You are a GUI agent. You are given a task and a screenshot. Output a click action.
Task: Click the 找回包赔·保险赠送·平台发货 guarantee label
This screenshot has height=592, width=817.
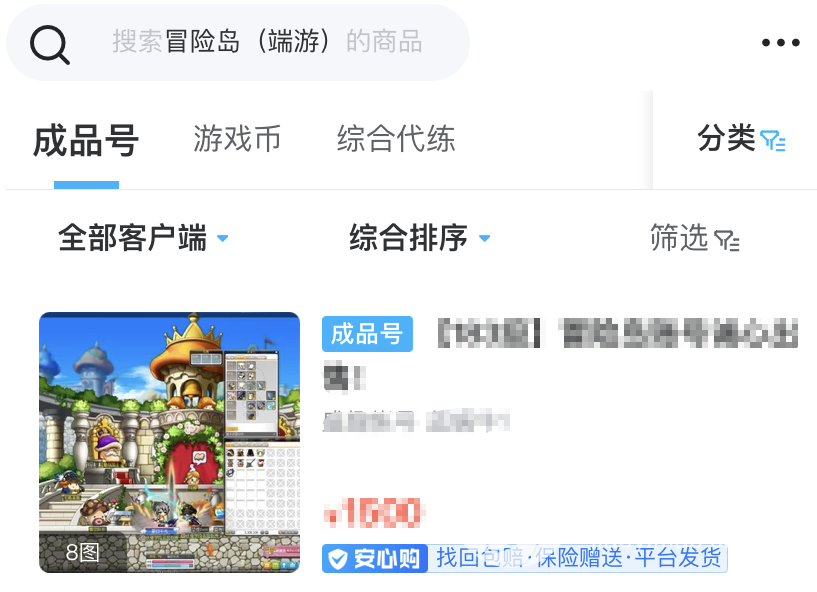point(578,558)
